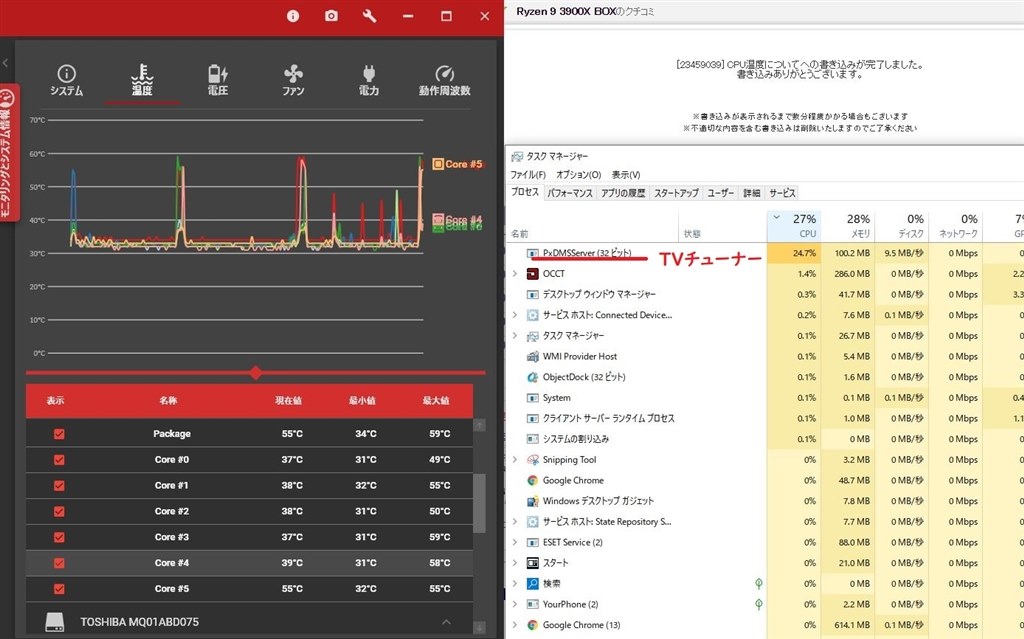Sort processes by ディスク column header
The height and width of the screenshot is (639, 1024).
click(902, 225)
